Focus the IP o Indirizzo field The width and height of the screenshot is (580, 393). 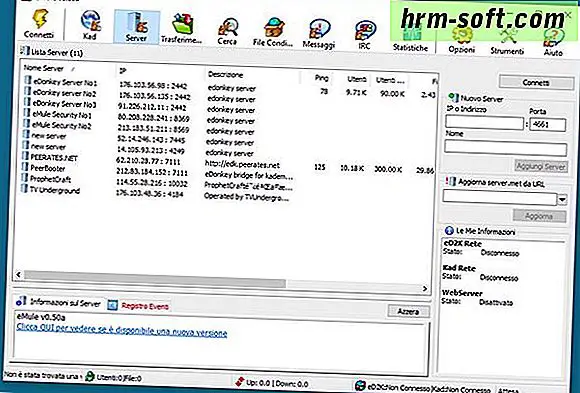pos(485,122)
